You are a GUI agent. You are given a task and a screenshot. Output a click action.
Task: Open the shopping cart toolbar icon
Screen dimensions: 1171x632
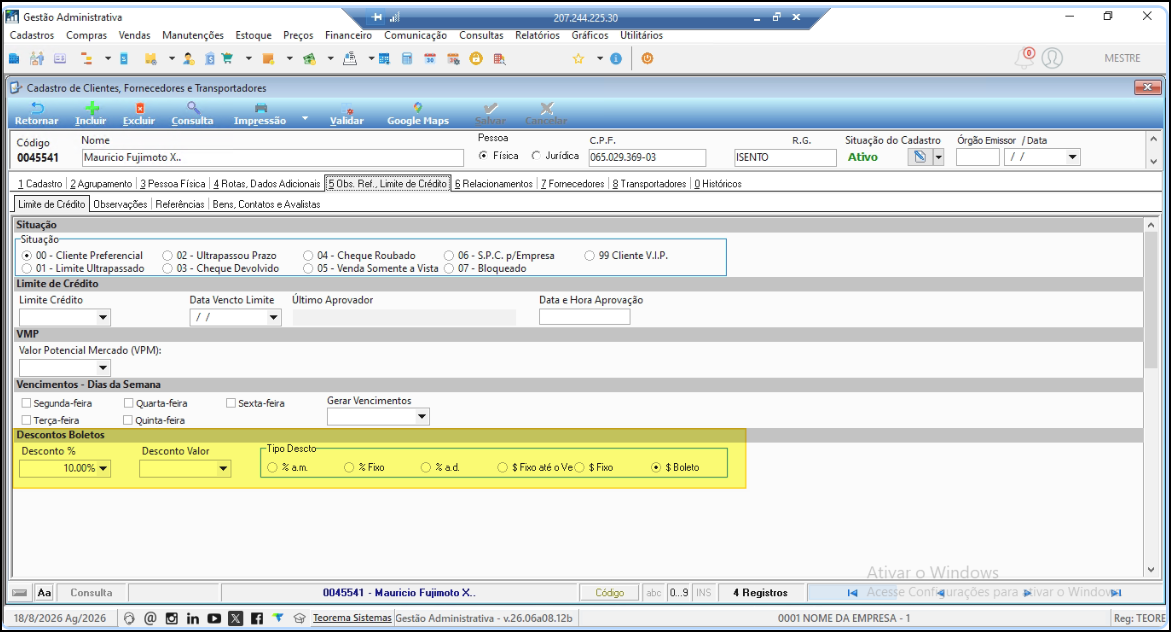click(228, 58)
